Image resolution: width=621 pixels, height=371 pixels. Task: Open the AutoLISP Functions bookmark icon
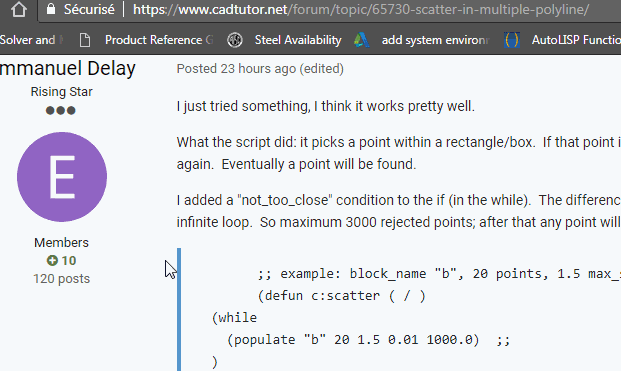(x=512, y=40)
